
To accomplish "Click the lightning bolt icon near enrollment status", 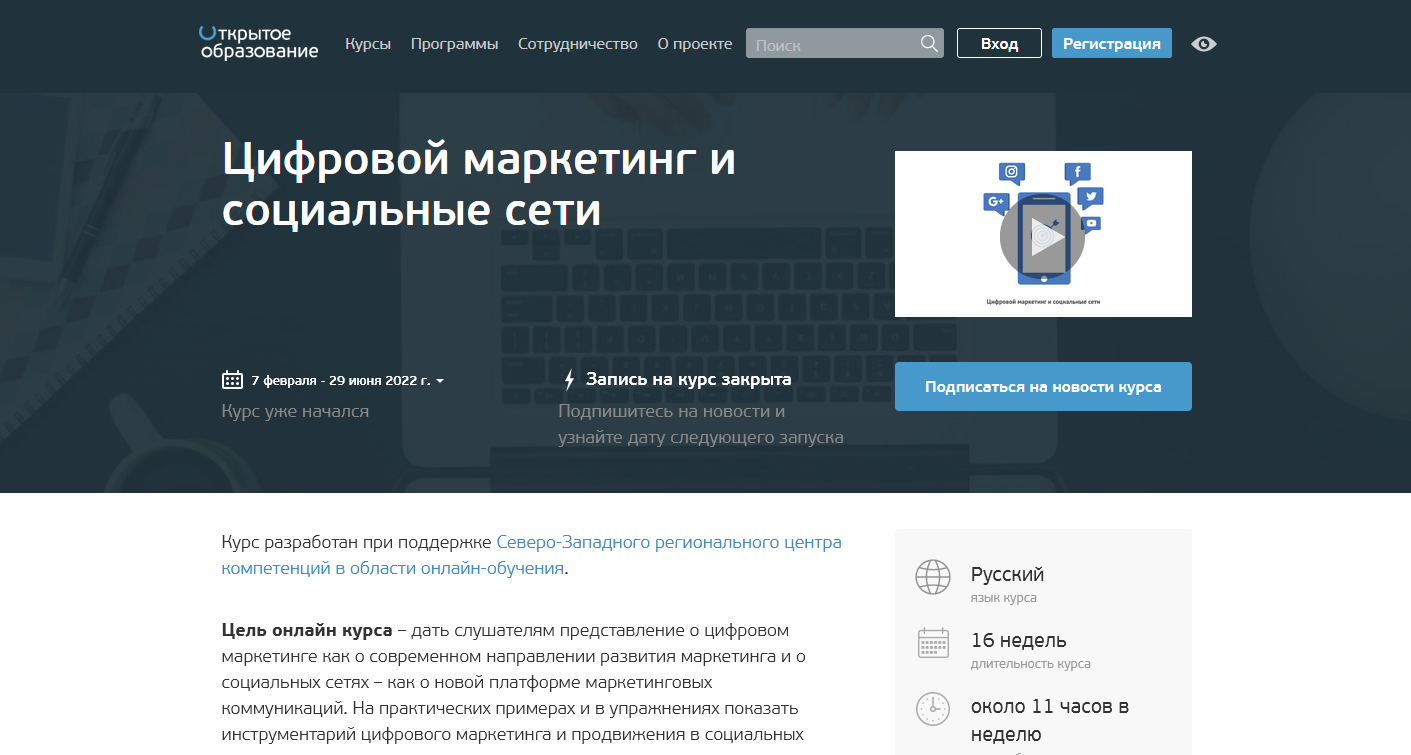I will 568,379.
